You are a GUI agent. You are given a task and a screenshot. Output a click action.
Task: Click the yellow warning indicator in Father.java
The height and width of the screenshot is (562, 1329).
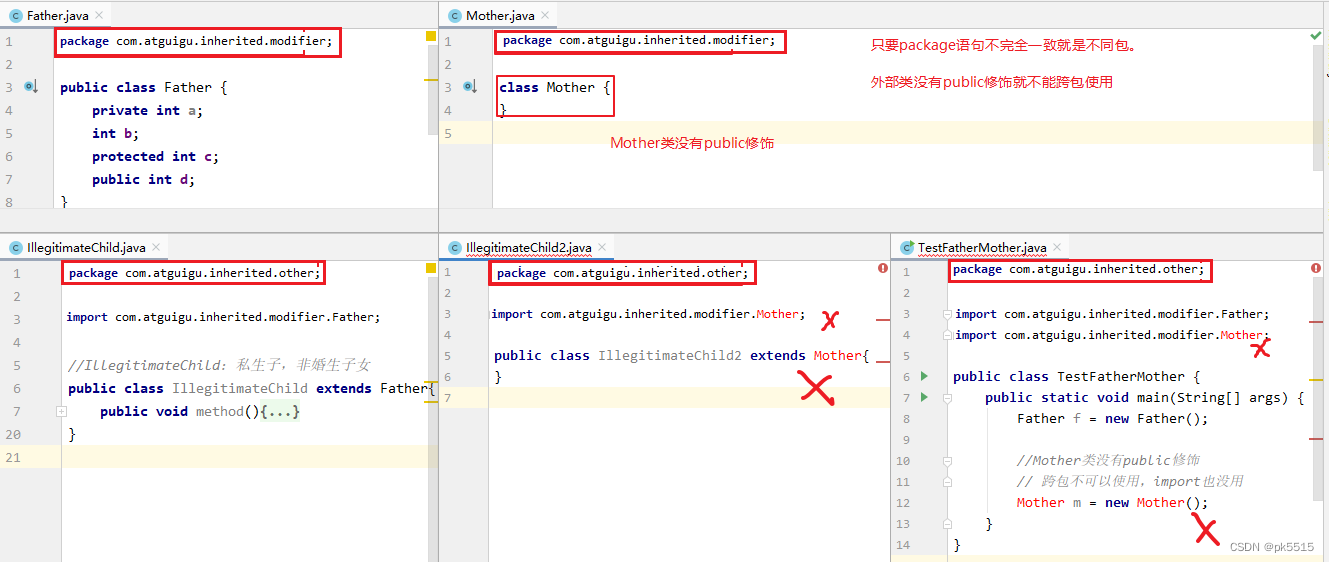click(431, 36)
